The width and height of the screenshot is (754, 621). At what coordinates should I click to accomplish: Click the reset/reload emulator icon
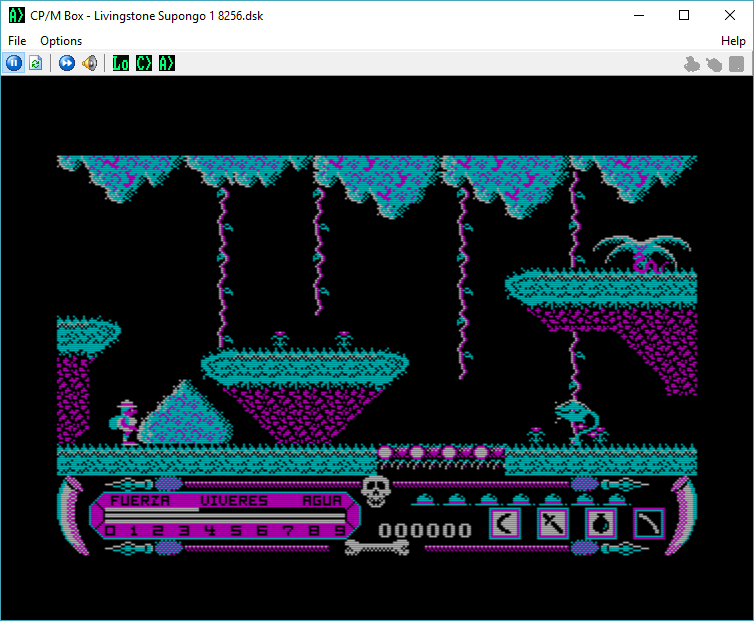(36, 63)
